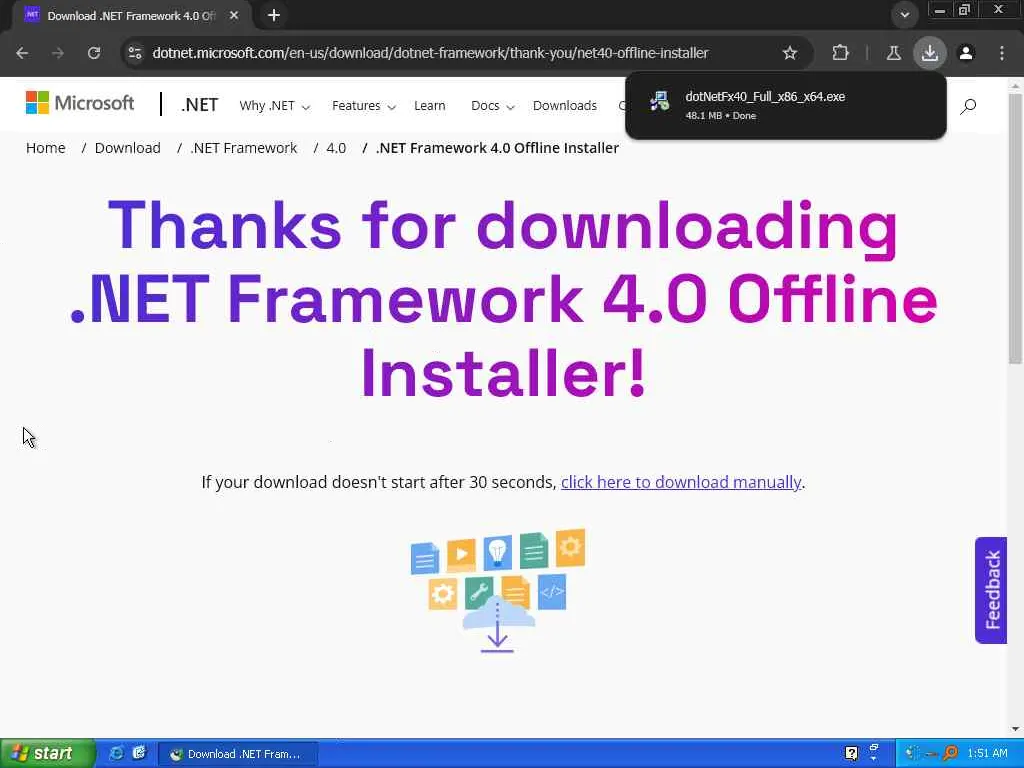
Task: Open dotNetFx40_Full_x86_x64.exe download entry
Action: 786,105
